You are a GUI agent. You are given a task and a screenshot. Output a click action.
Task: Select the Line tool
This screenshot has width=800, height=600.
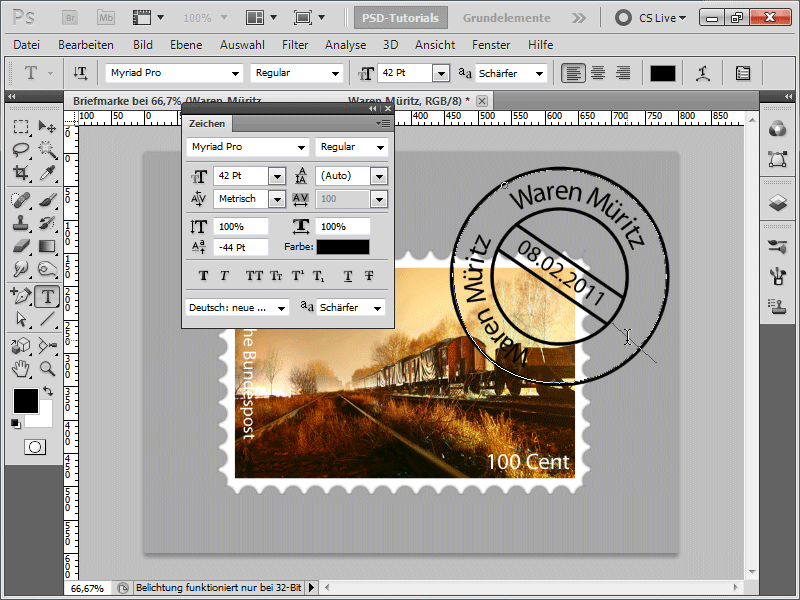click(47, 319)
